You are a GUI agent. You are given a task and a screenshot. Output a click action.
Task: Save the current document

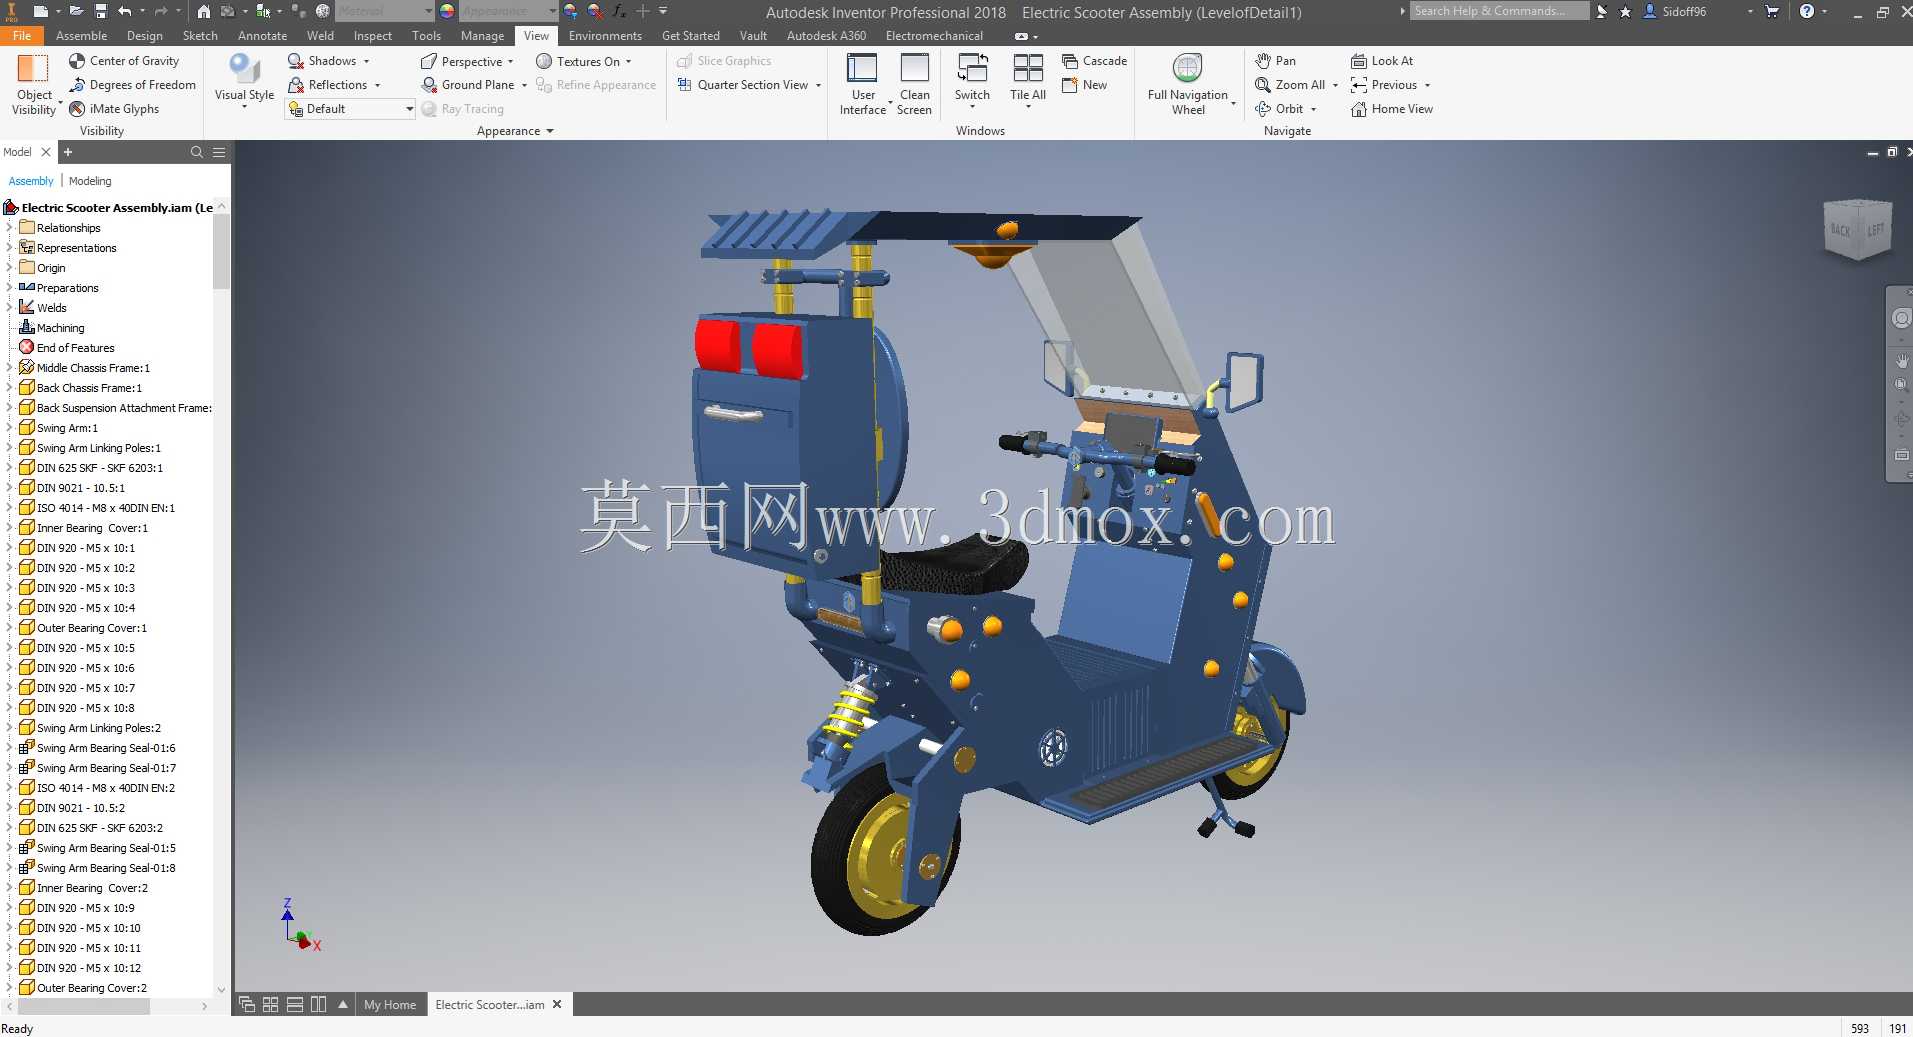(x=101, y=11)
